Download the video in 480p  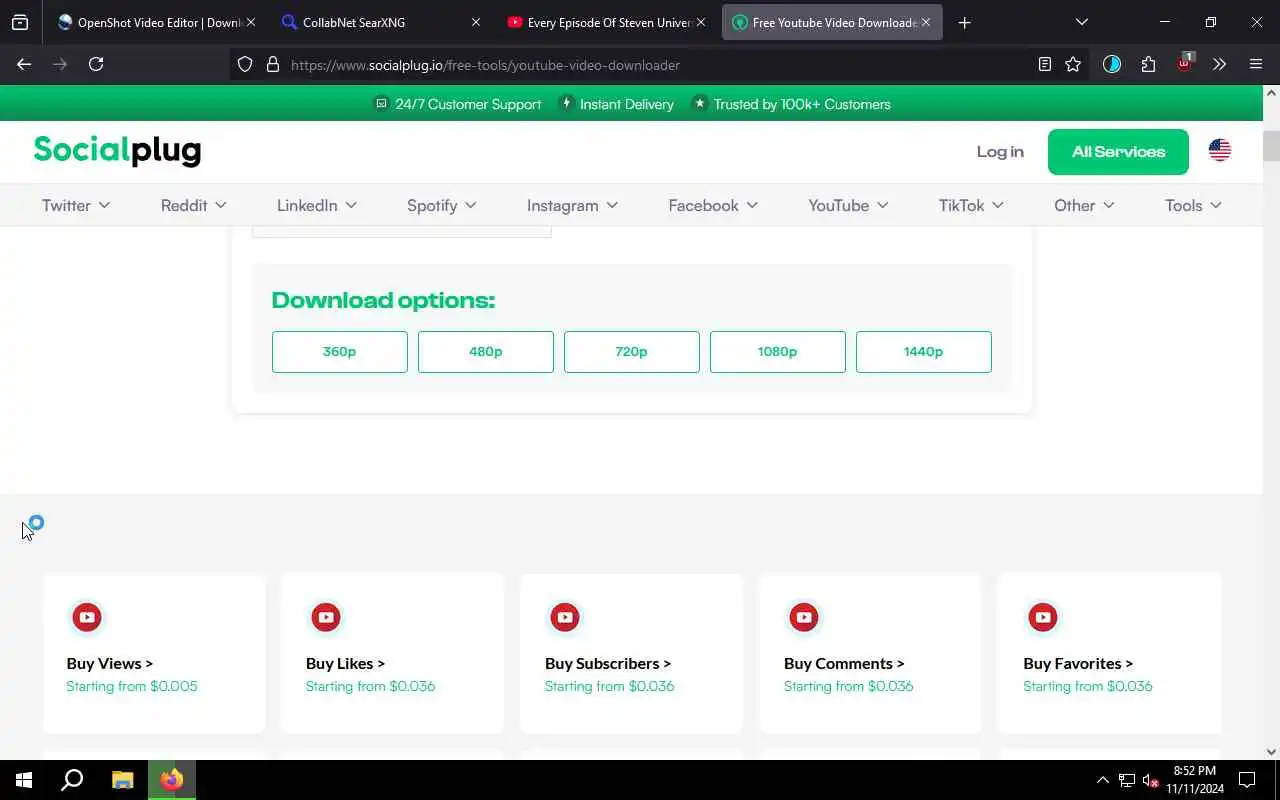click(486, 352)
